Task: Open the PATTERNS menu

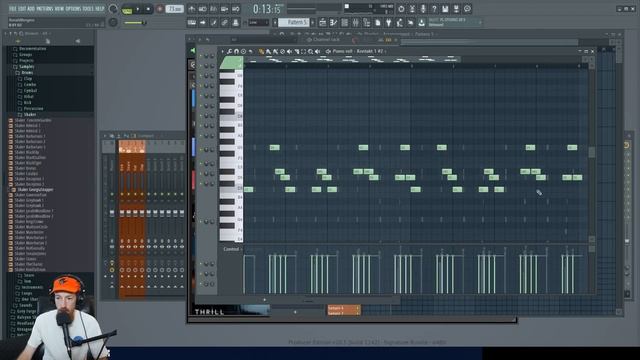Action: point(45,9)
